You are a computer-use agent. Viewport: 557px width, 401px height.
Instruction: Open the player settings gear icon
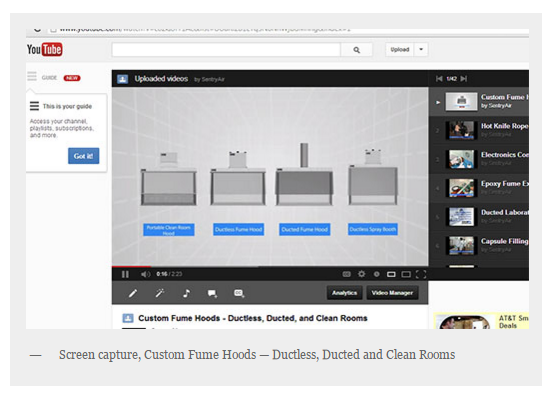point(361,274)
